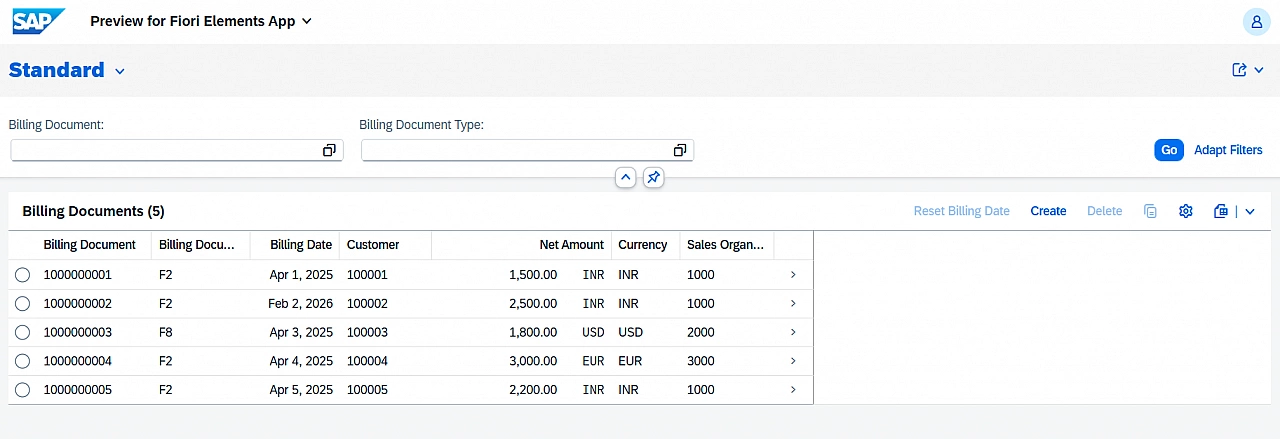The height and width of the screenshot is (439, 1280).
Task: Expand the Standard view variant dropdown
Action: pos(120,71)
